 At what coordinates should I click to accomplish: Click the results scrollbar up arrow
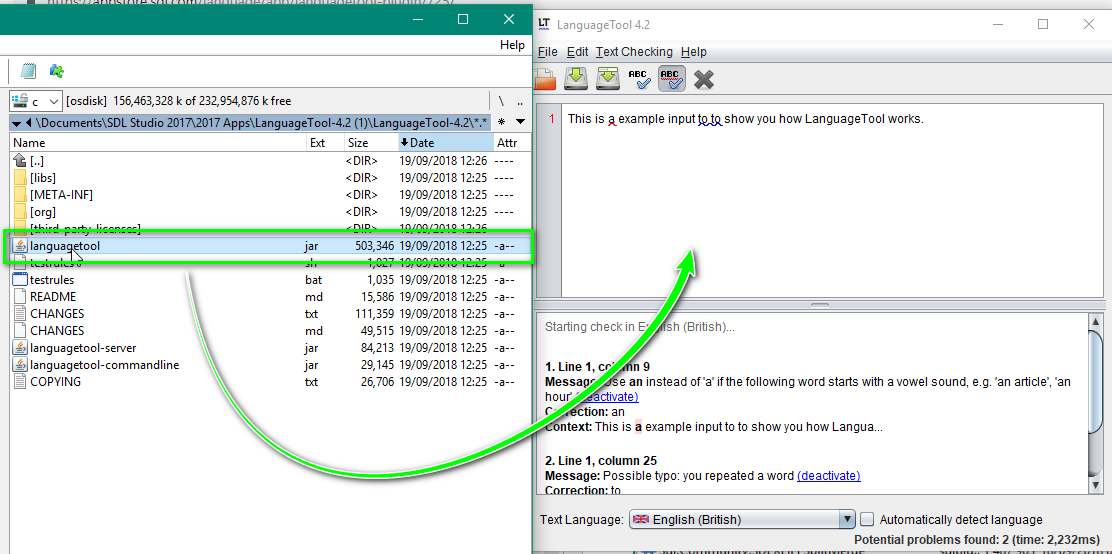click(1094, 321)
